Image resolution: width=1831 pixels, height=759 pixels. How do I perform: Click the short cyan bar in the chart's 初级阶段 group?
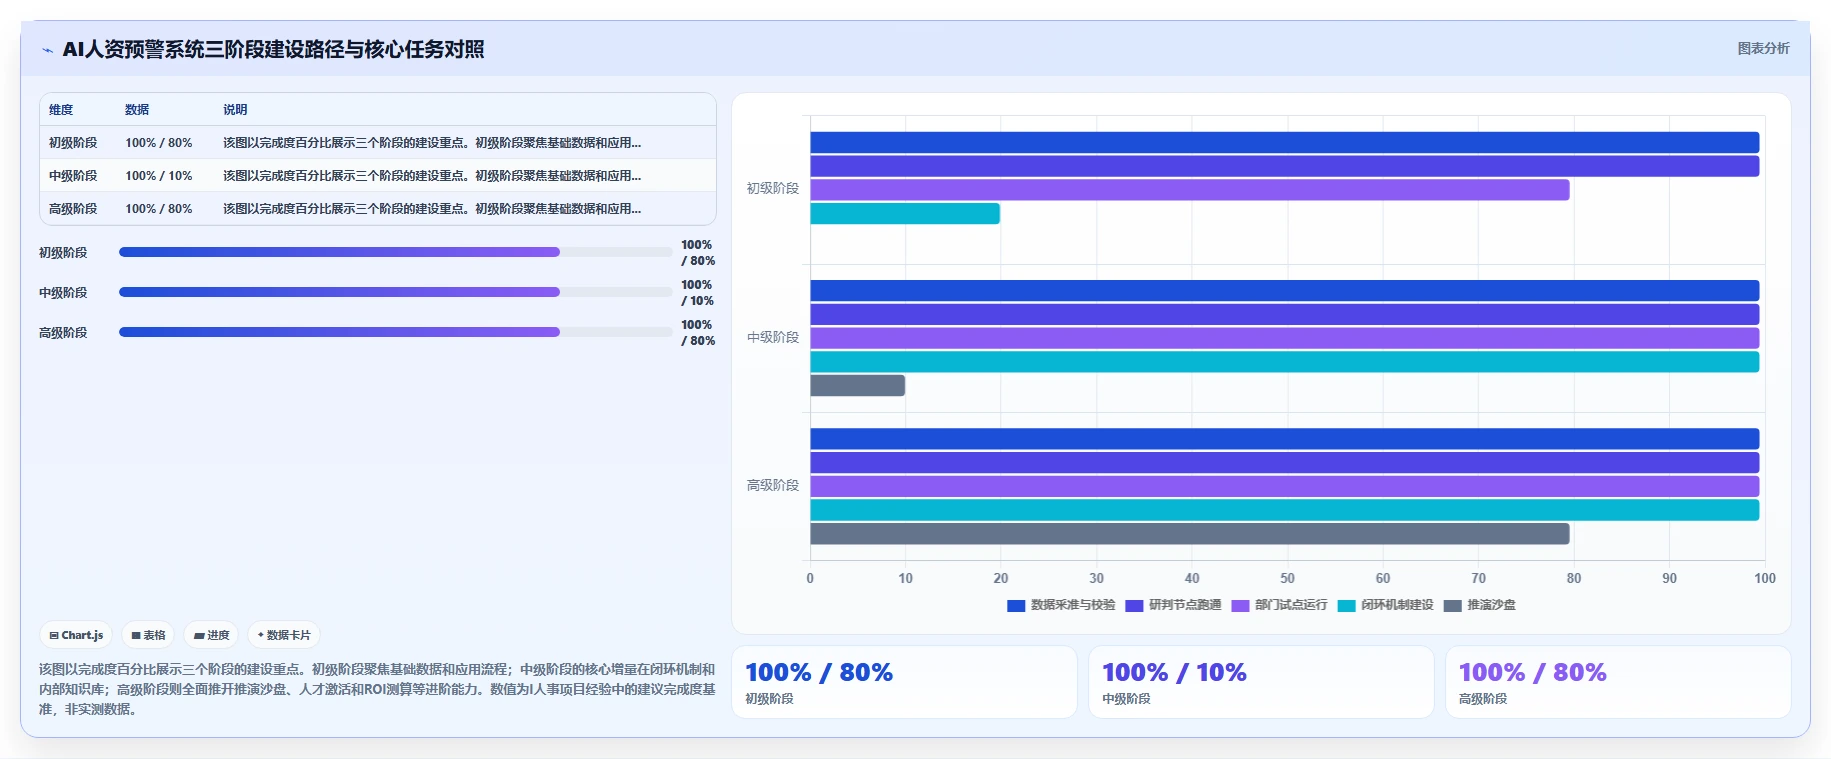[905, 214]
